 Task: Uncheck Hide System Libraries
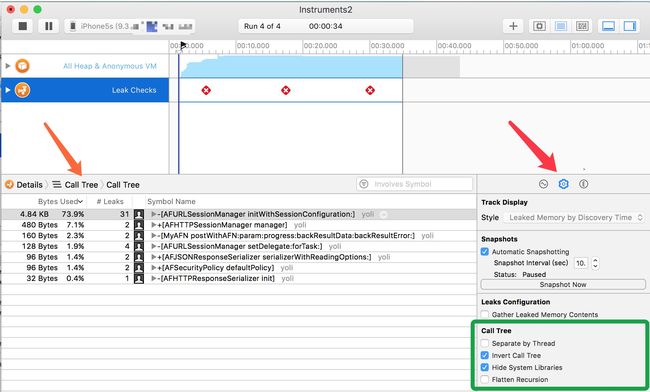(x=485, y=368)
